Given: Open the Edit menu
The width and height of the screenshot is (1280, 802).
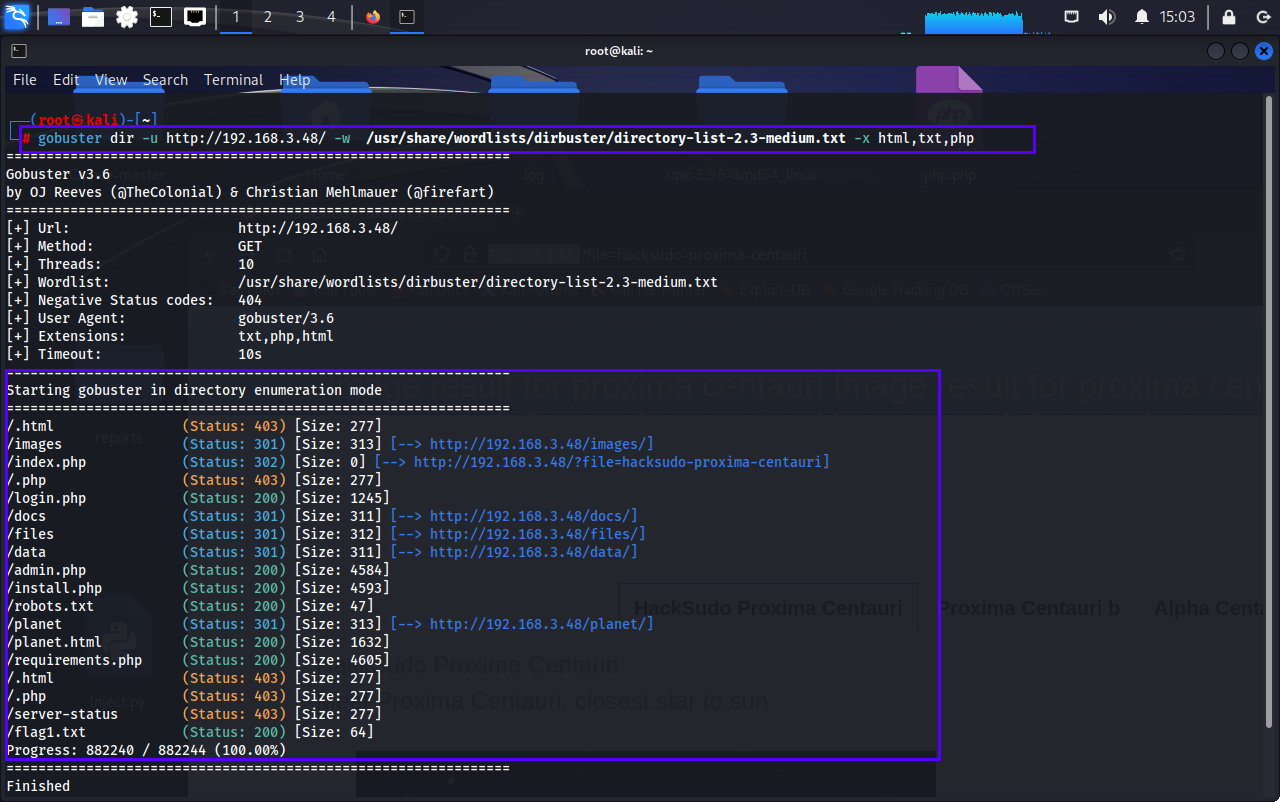Looking at the screenshot, I should pos(66,80).
